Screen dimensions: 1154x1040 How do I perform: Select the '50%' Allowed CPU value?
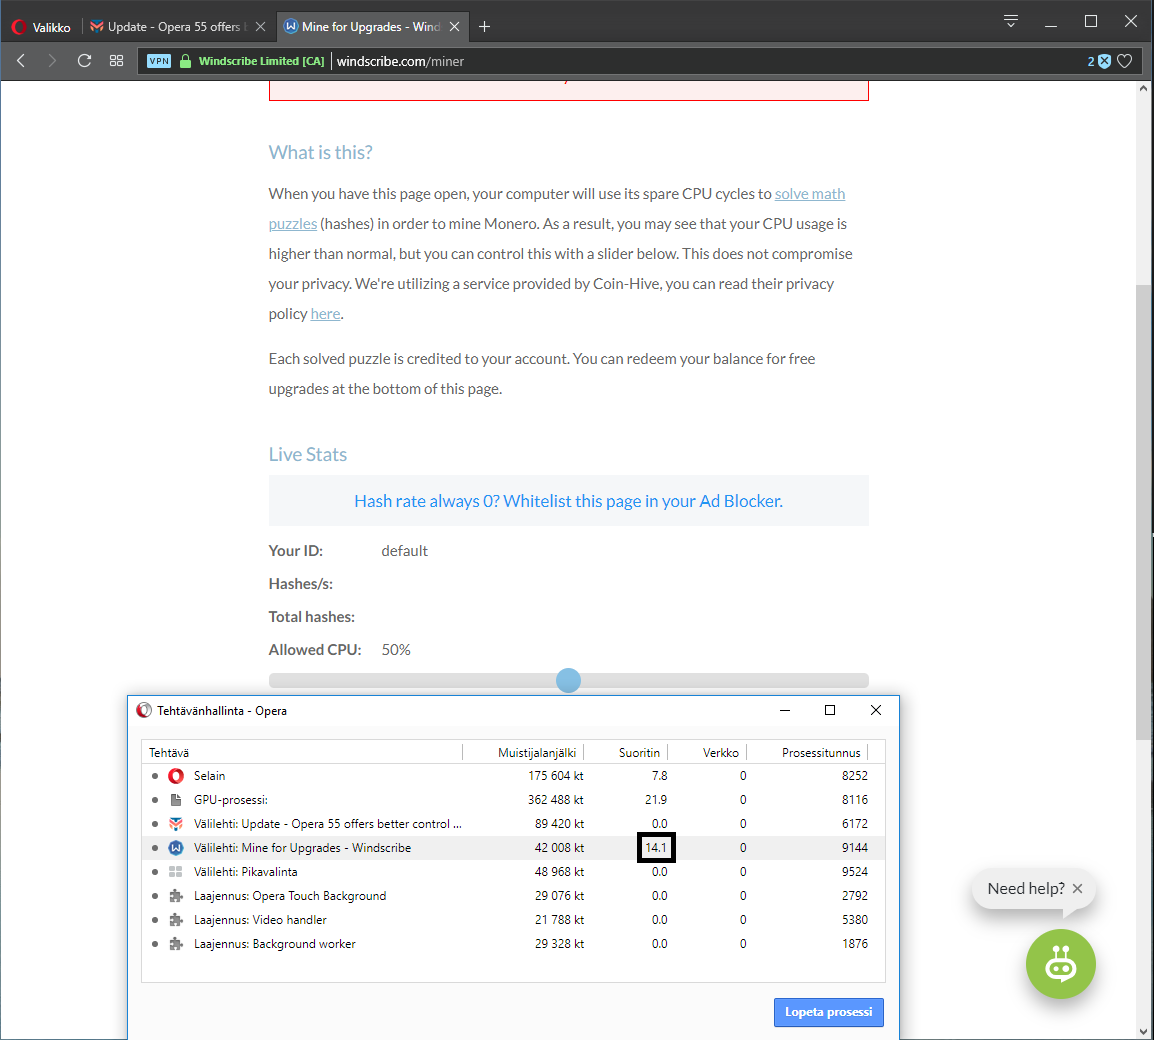tap(396, 650)
